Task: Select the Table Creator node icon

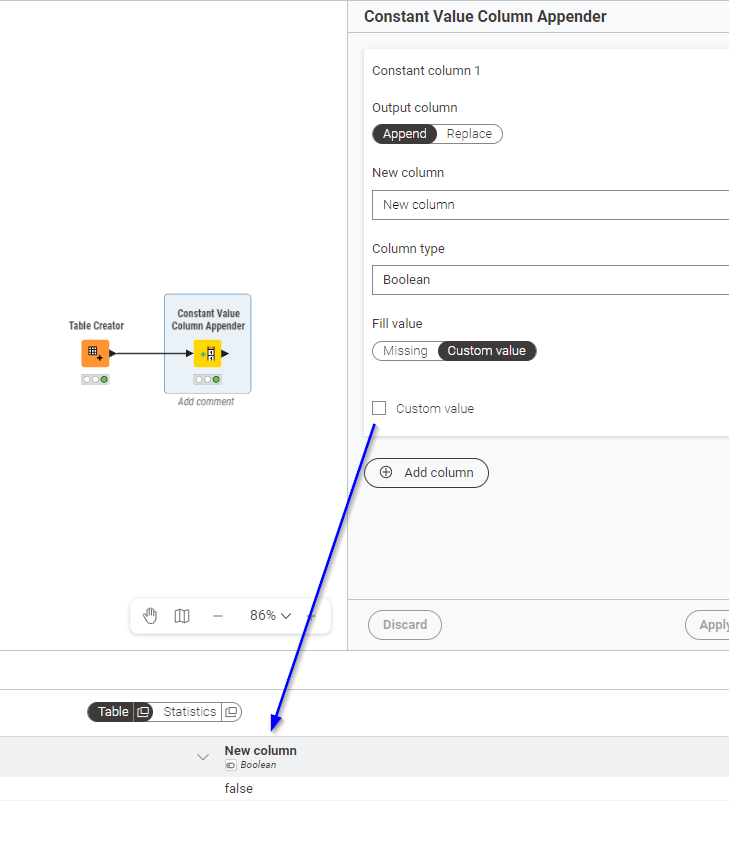Action: click(95, 353)
